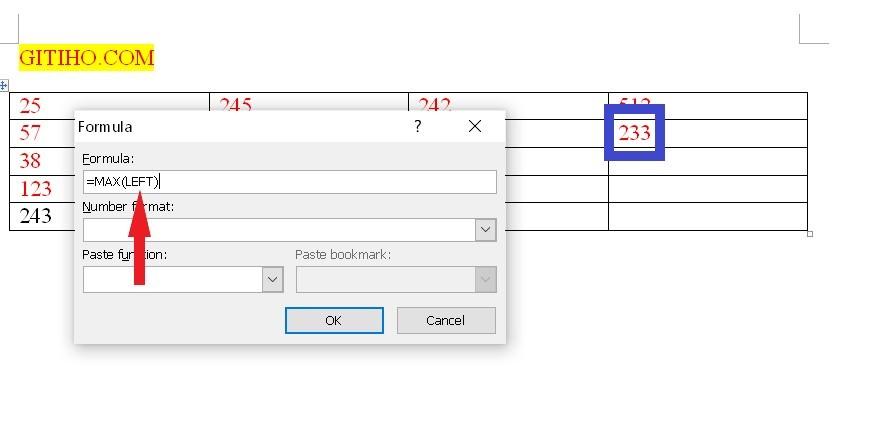Screen dimensions: 876x427
Task: Click the table resize handle at bottom-right
Action: (x=809, y=234)
